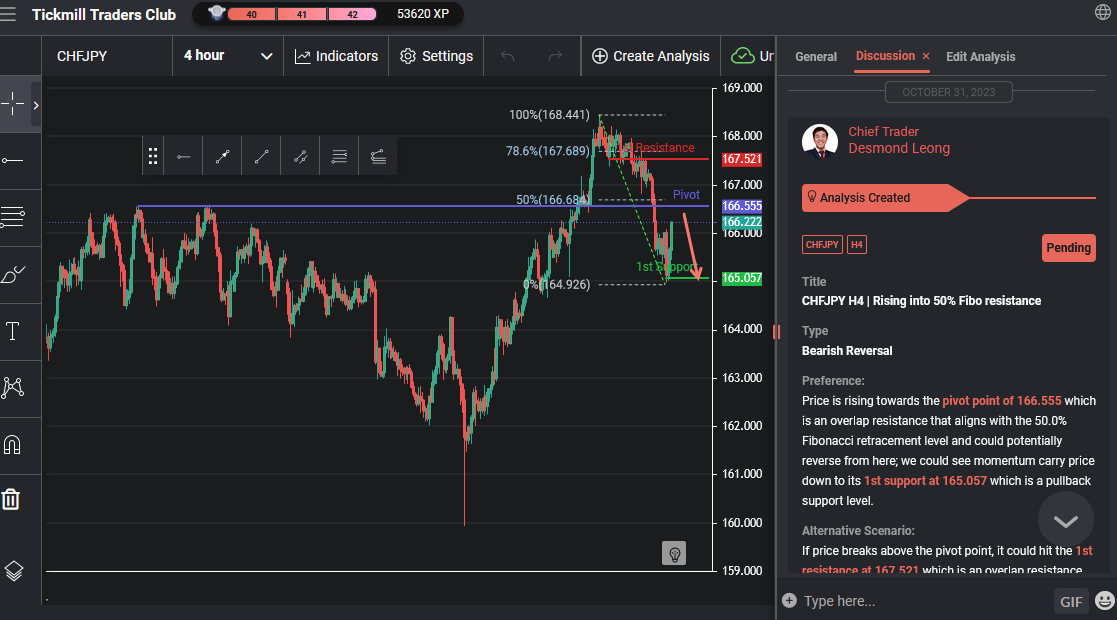Click the OCTOBER 31, 2023 date badge
Image resolution: width=1117 pixels, height=620 pixels.
tap(948, 92)
